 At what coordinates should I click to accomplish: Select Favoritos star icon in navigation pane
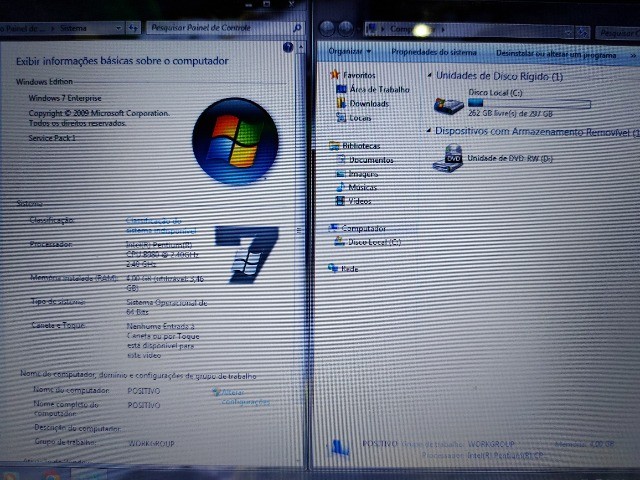tap(335, 74)
